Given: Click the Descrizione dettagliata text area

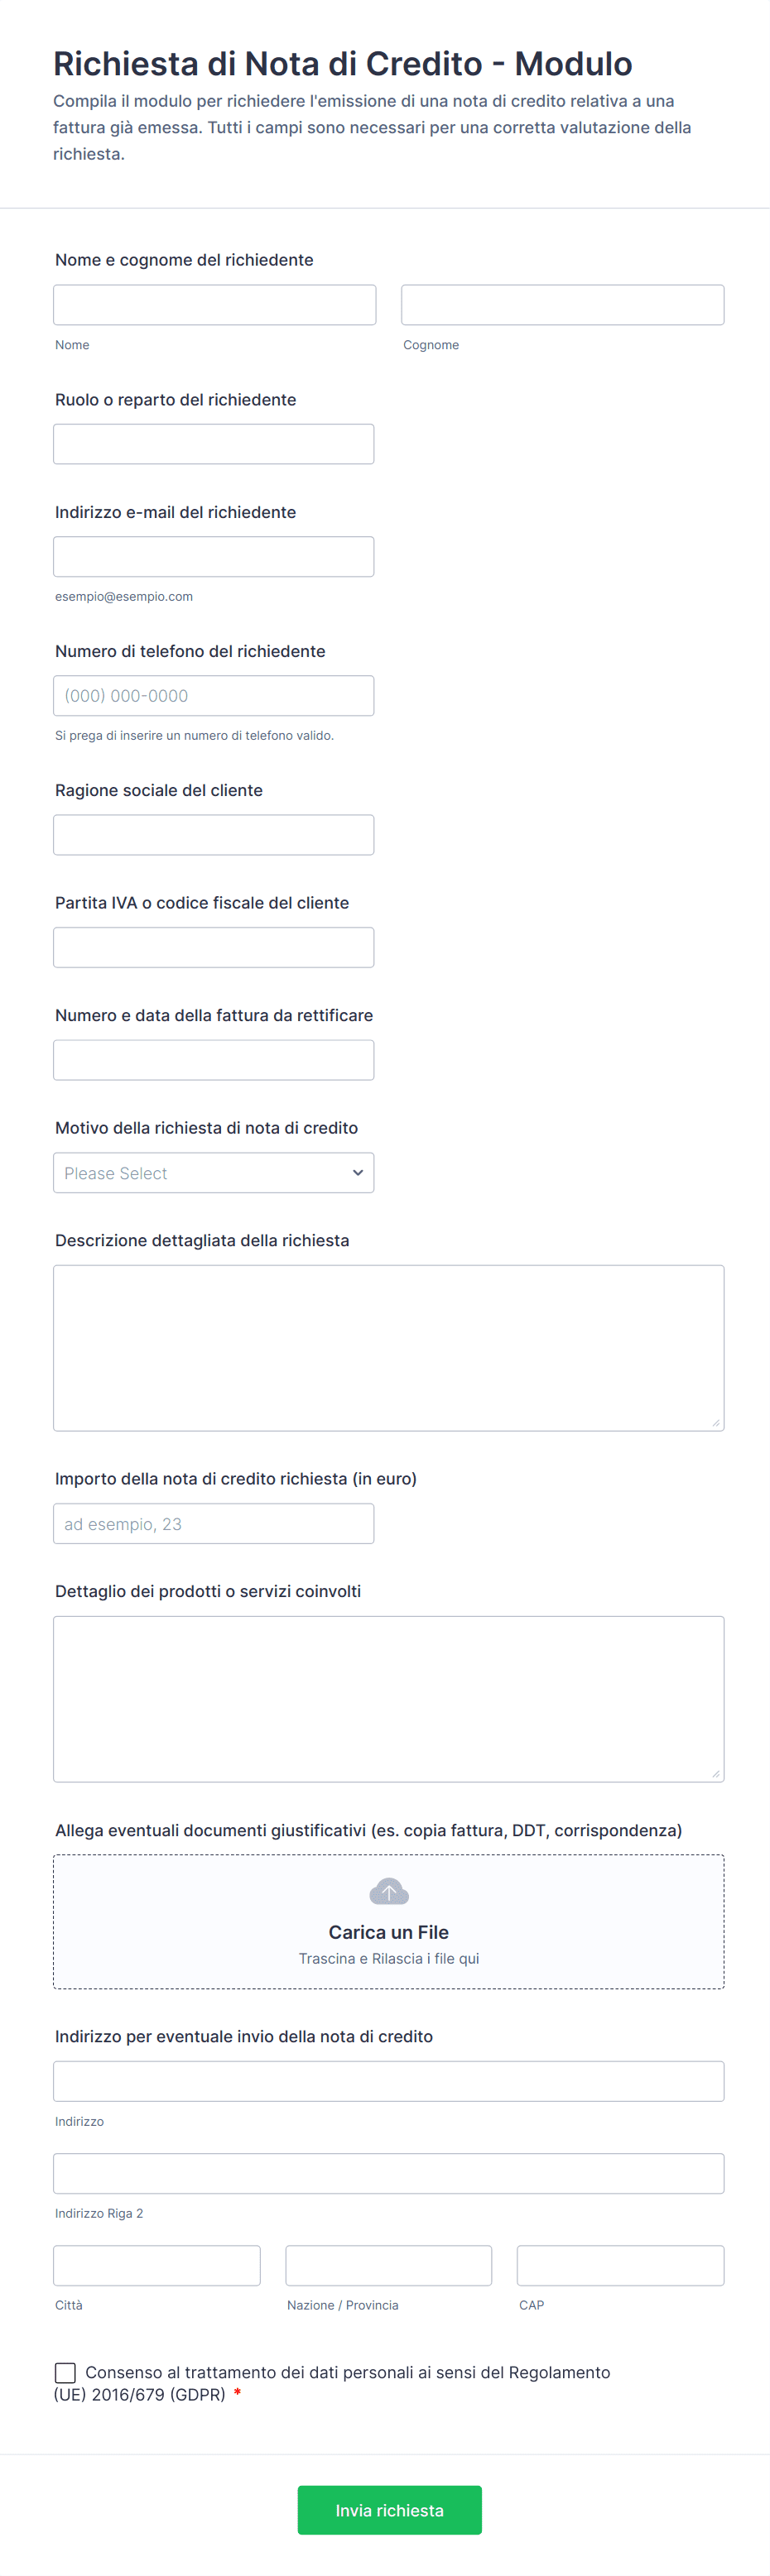Looking at the screenshot, I should coord(389,1348).
